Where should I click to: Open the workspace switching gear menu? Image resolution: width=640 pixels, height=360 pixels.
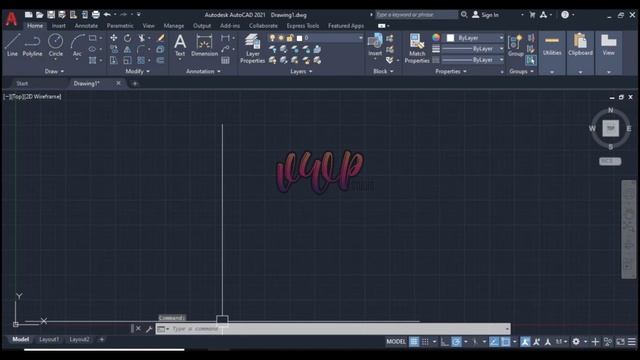coord(576,342)
